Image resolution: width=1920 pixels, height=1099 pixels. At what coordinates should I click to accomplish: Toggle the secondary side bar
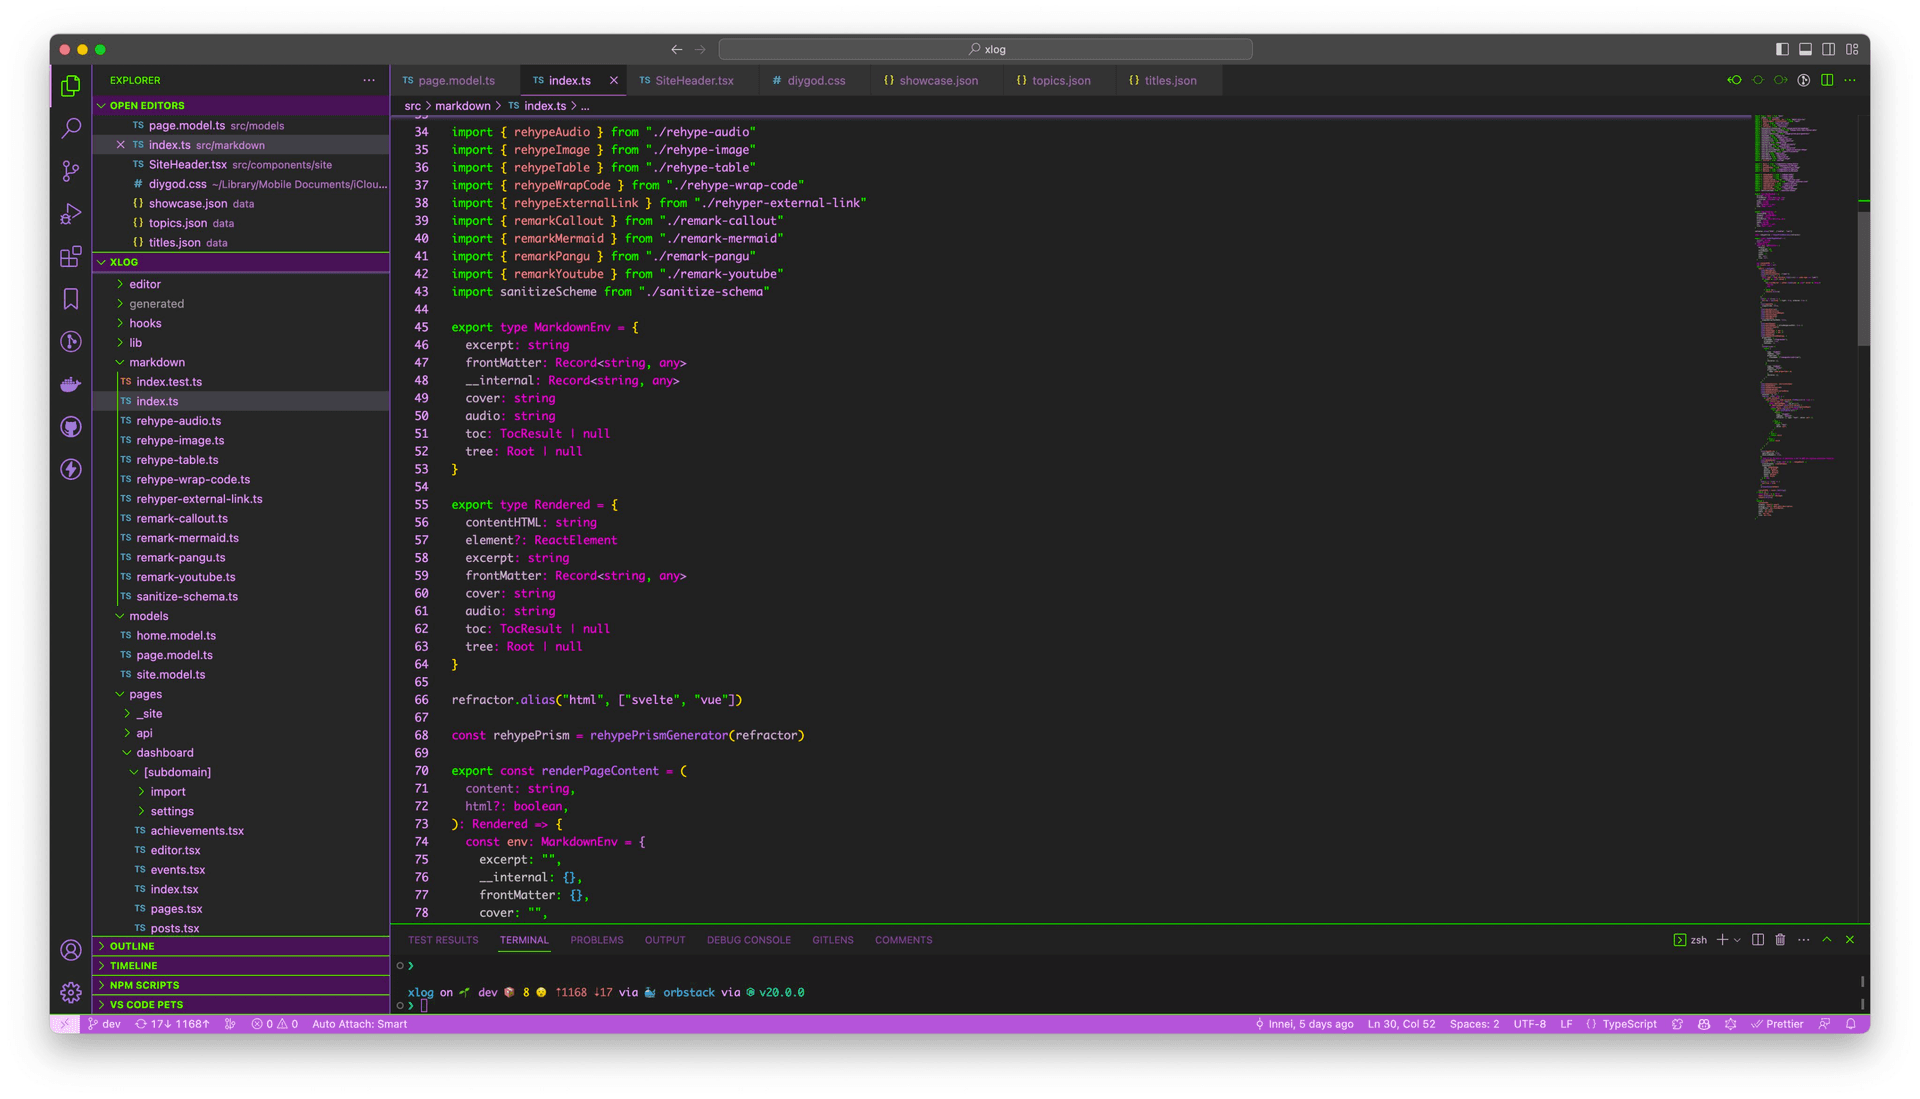[1828, 49]
